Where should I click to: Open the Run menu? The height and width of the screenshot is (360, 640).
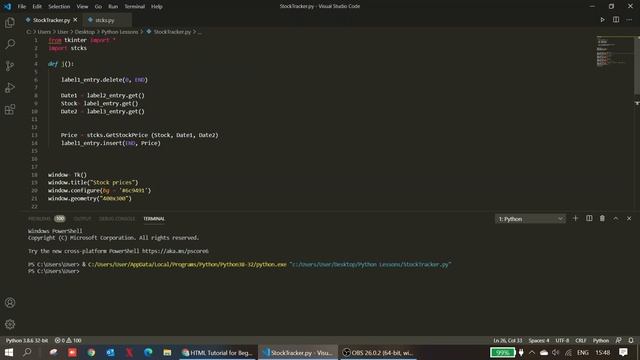point(113,7)
